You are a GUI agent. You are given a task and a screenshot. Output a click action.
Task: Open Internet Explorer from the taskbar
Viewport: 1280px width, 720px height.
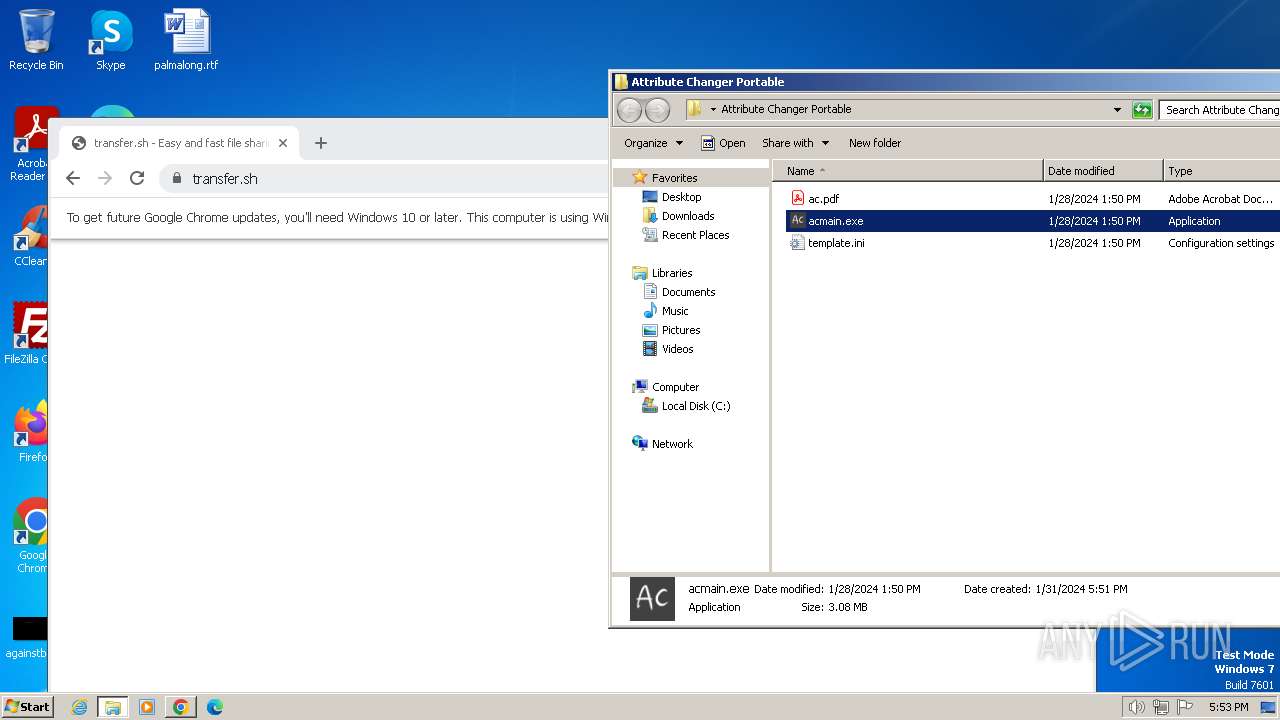coord(79,707)
